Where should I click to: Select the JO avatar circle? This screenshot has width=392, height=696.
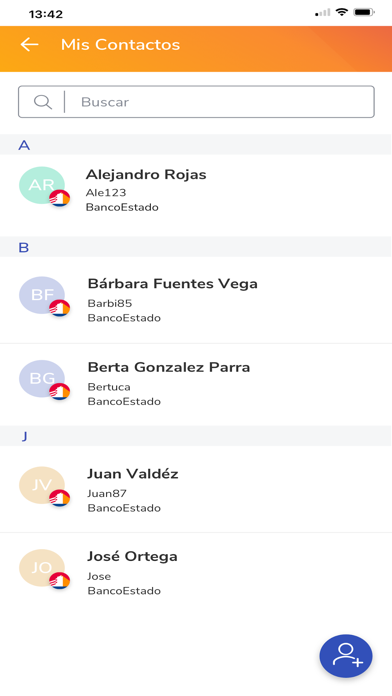click(42, 568)
